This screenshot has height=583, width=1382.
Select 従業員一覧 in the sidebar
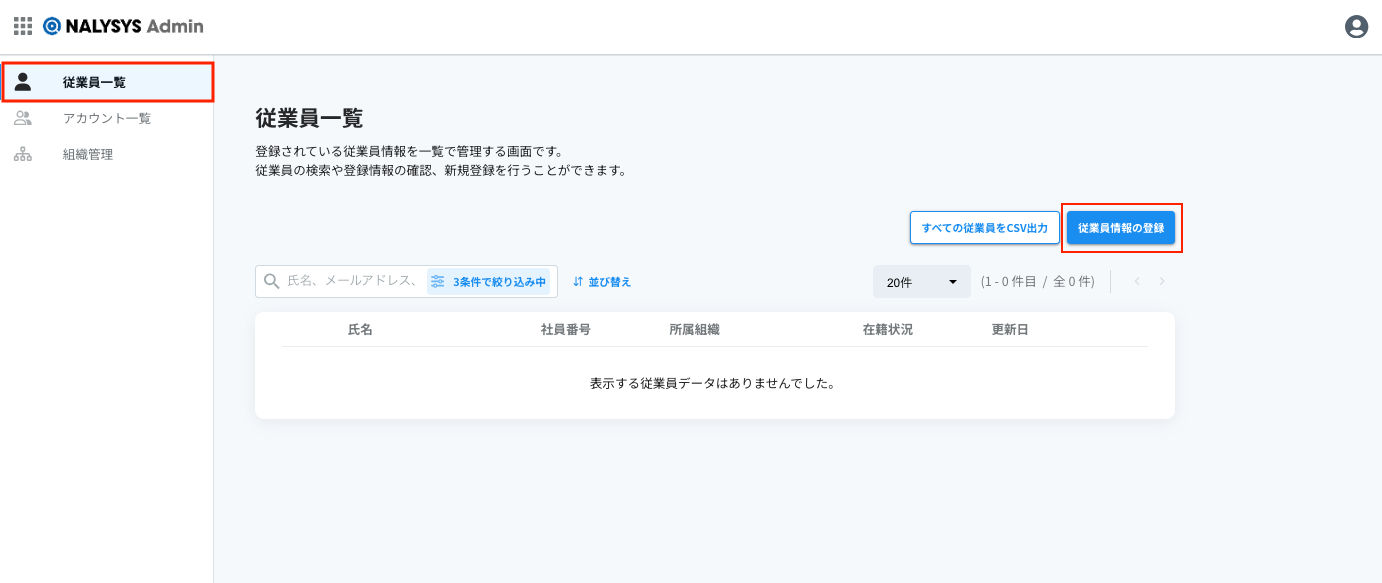point(107,82)
